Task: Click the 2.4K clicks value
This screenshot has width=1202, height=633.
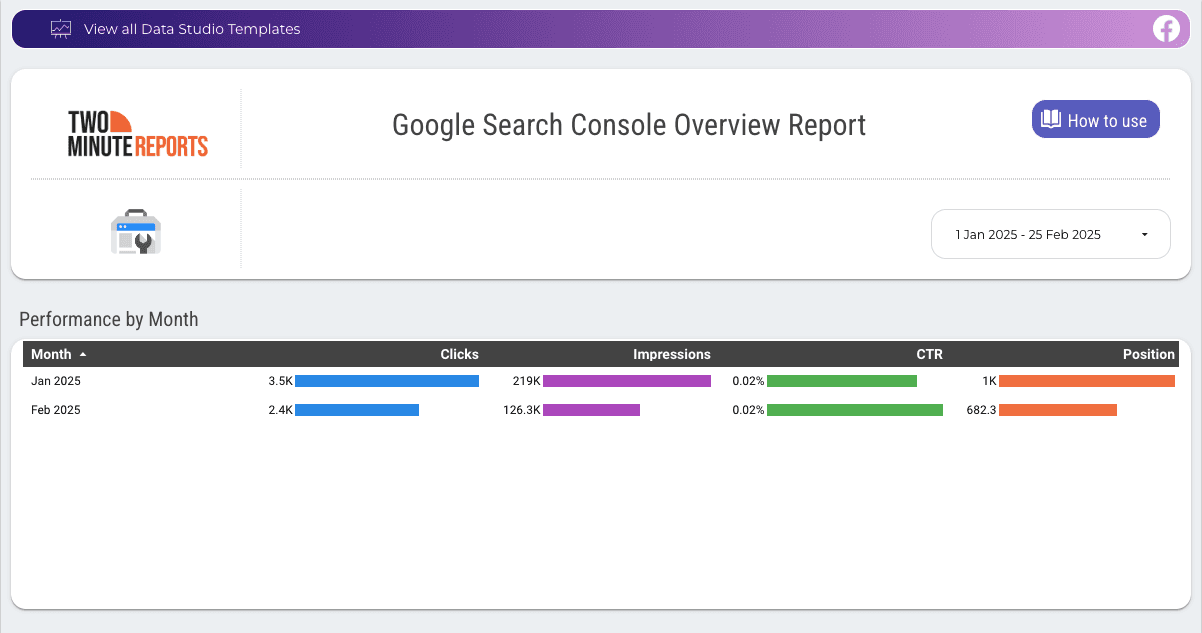Action: point(280,410)
